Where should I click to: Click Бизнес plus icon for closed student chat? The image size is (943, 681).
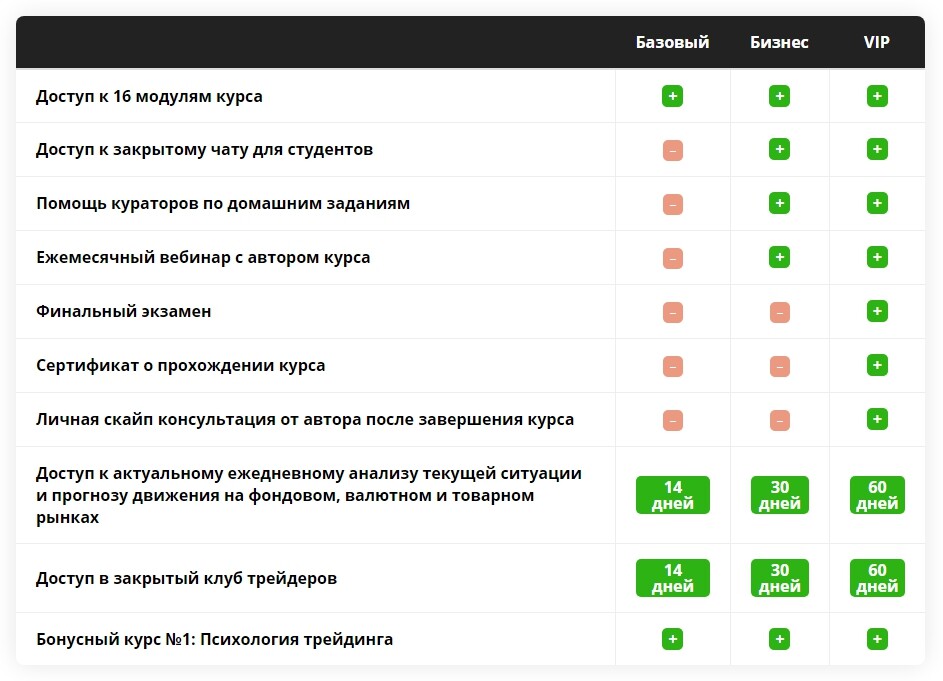coord(779,149)
